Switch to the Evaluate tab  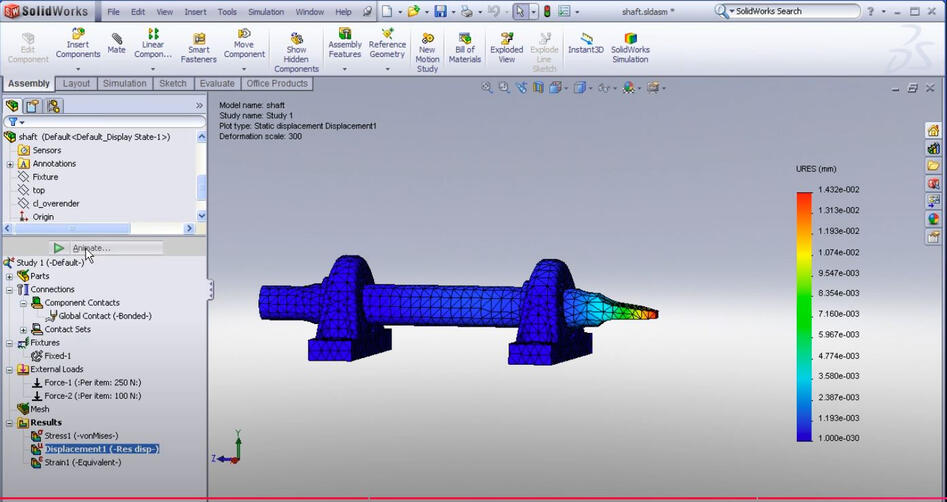[217, 84]
